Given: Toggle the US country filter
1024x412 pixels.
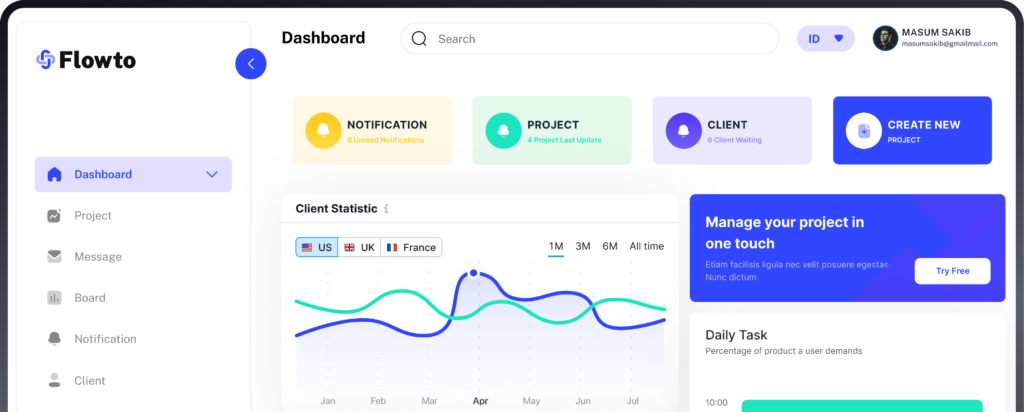Looking at the screenshot, I should pos(316,247).
